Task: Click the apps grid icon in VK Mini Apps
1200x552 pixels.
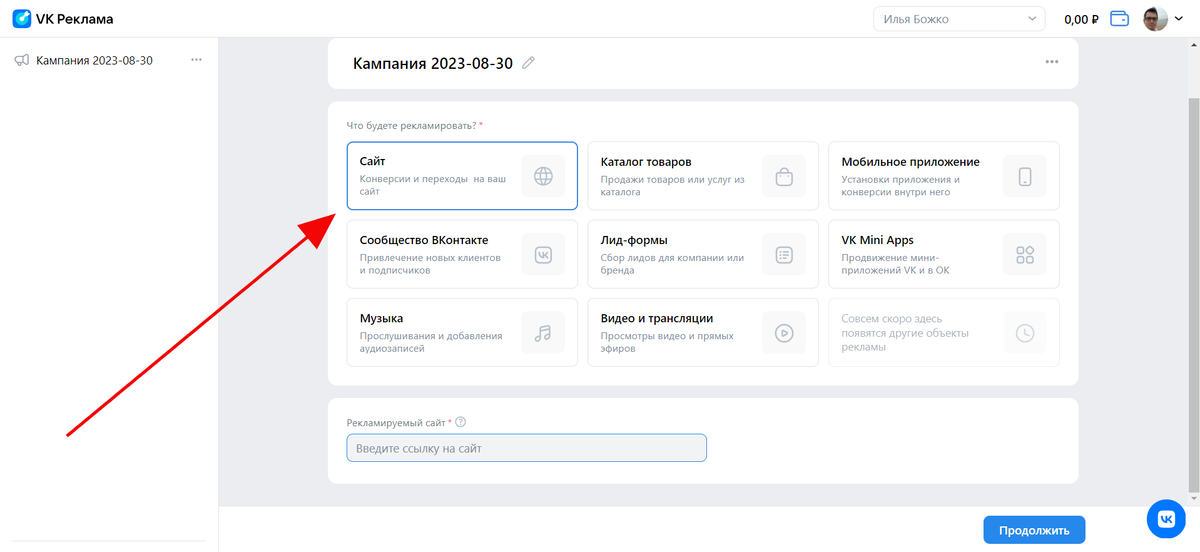Action: tap(1025, 255)
